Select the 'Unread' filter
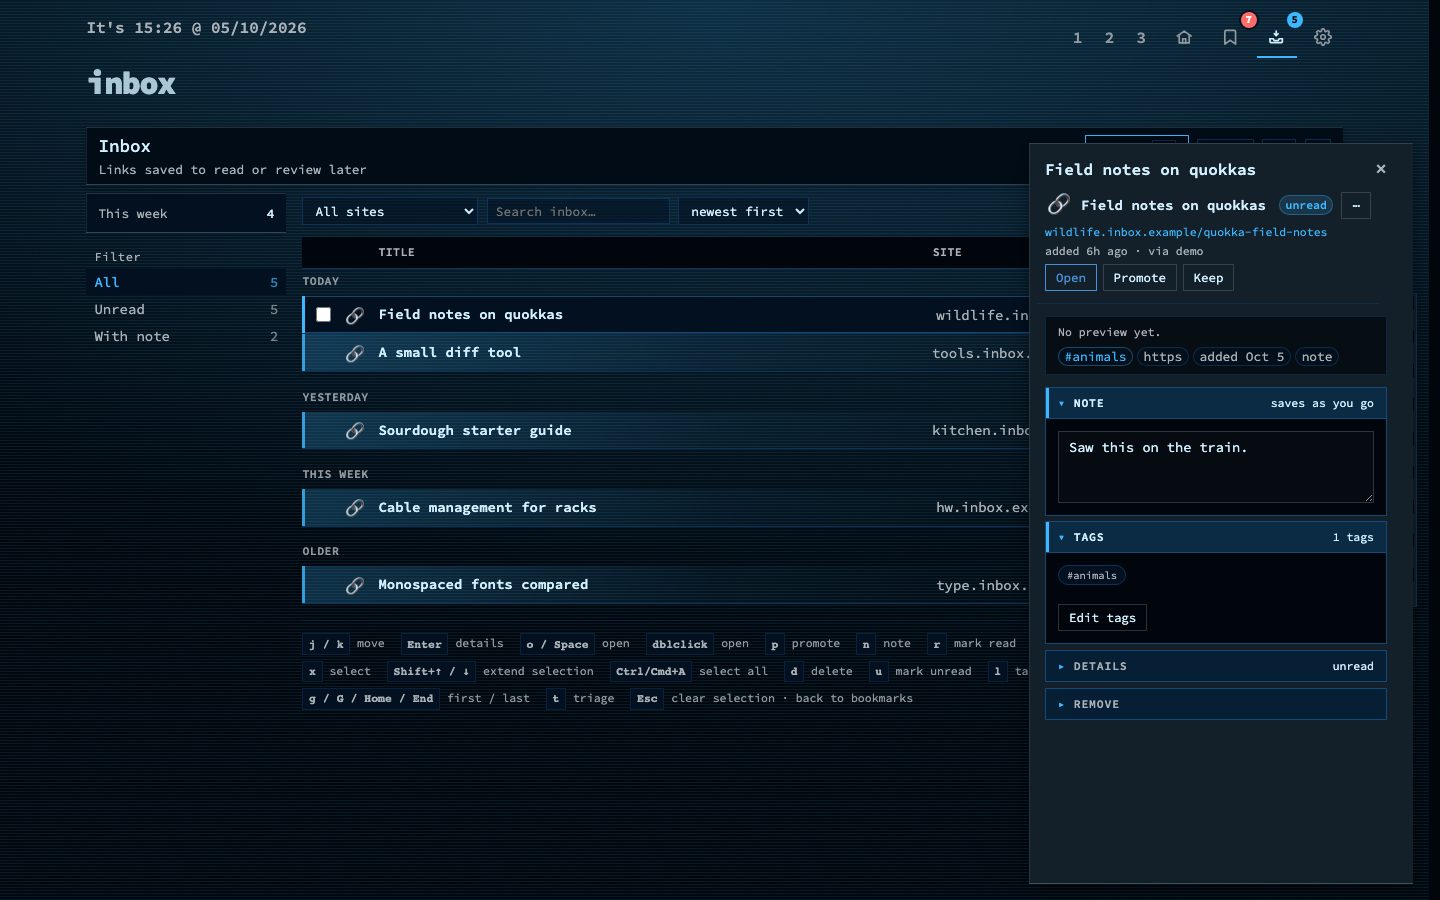The width and height of the screenshot is (1440, 900). [186, 310]
